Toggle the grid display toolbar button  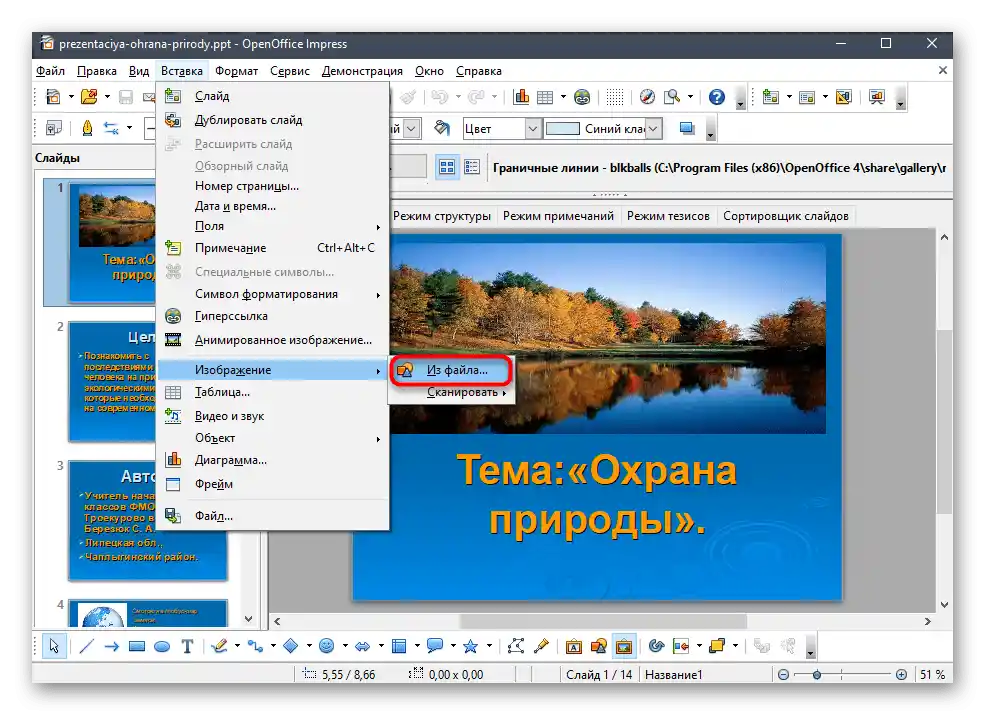[615, 97]
